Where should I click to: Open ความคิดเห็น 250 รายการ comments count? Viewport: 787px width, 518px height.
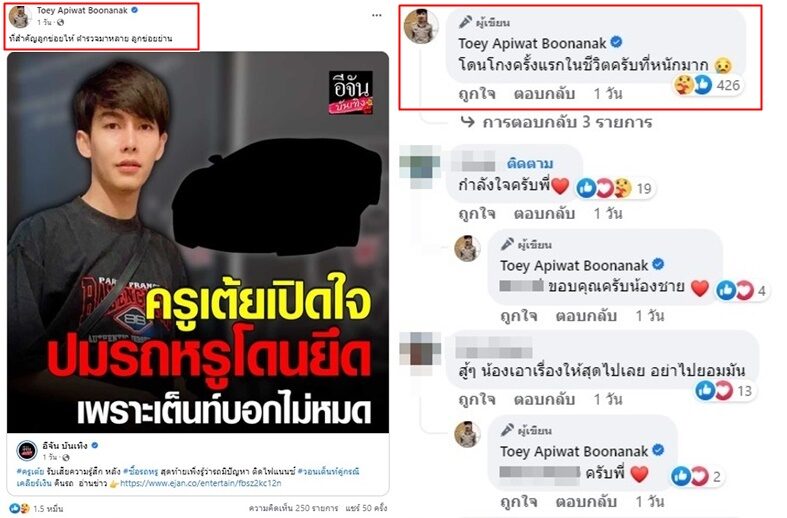[x=293, y=508]
